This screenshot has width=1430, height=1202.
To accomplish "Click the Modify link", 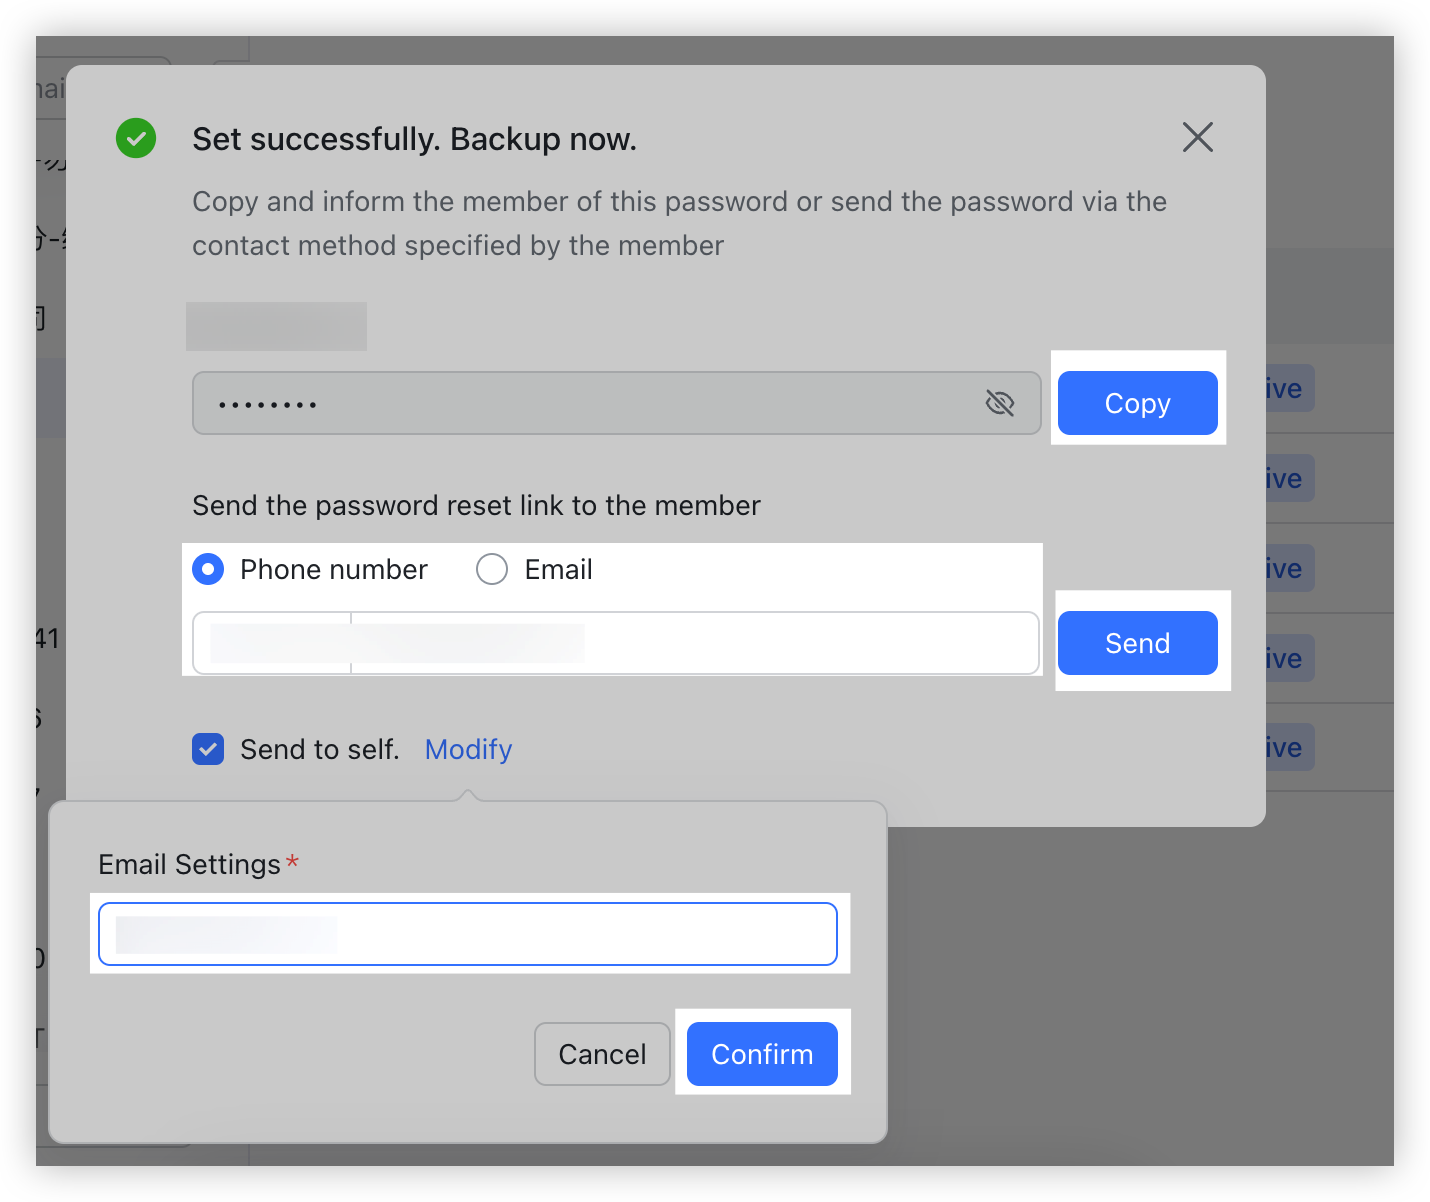I will [x=468, y=749].
